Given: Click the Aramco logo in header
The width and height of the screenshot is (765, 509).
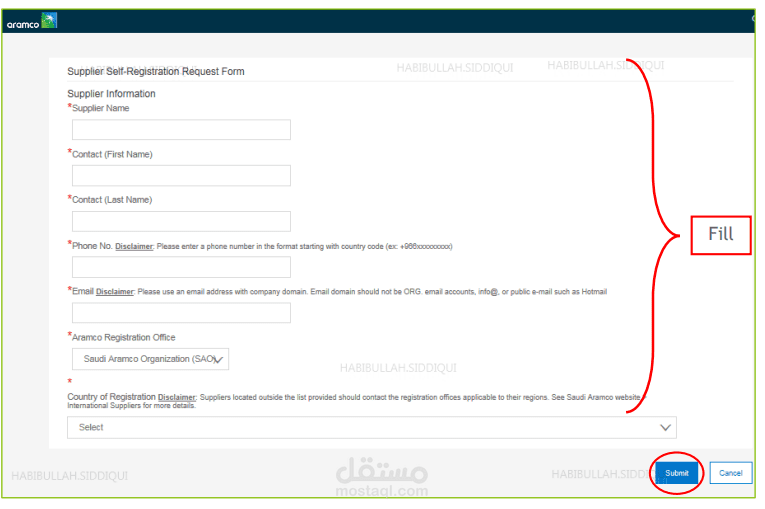Looking at the screenshot, I should click(x=32, y=21).
